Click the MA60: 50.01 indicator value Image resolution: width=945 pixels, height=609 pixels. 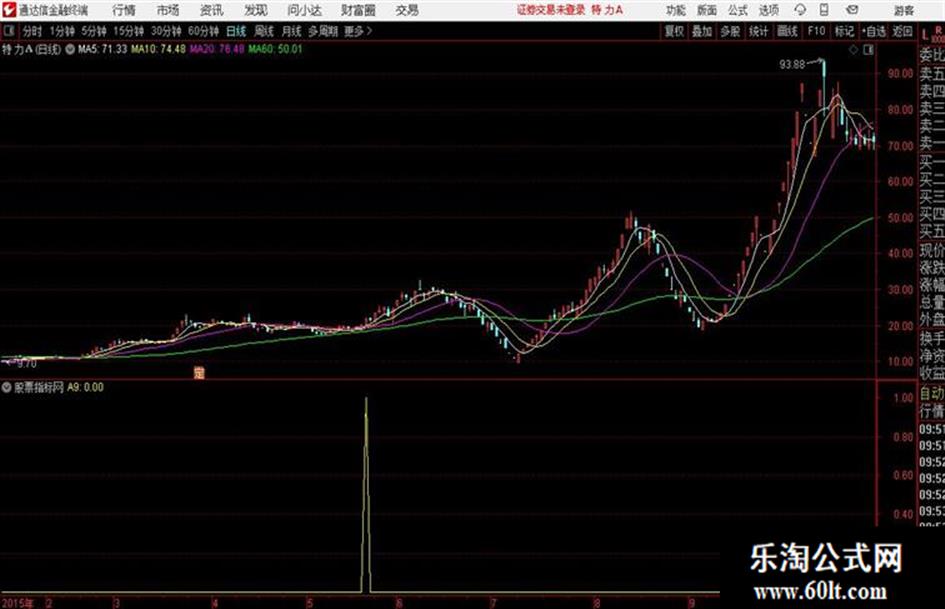pyautogui.click(x=275, y=49)
